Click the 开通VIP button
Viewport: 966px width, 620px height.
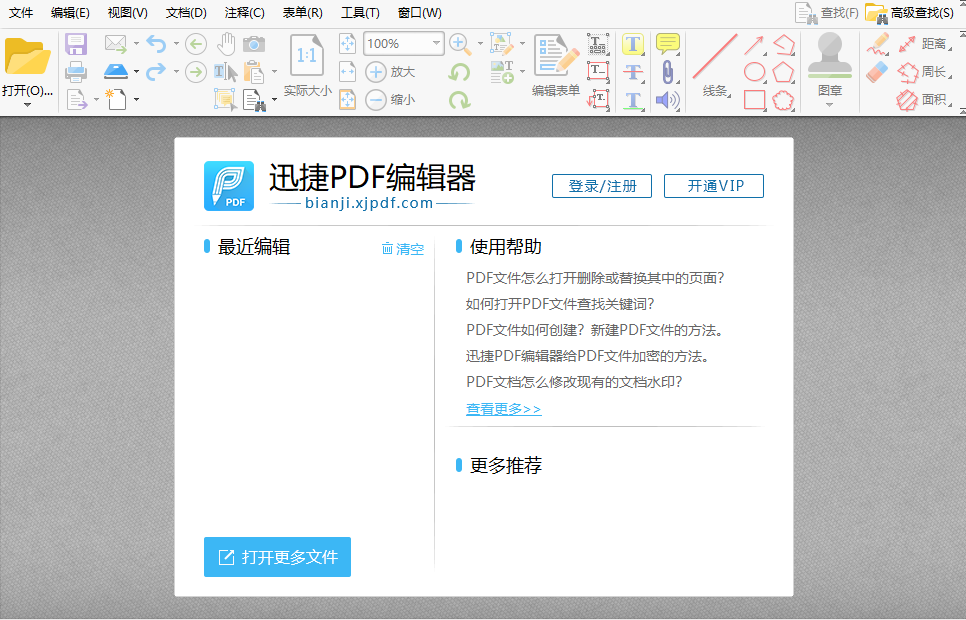pos(714,186)
